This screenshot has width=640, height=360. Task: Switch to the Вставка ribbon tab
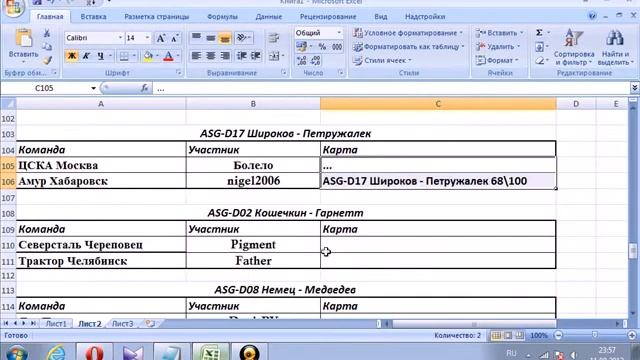tap(93, 17)
